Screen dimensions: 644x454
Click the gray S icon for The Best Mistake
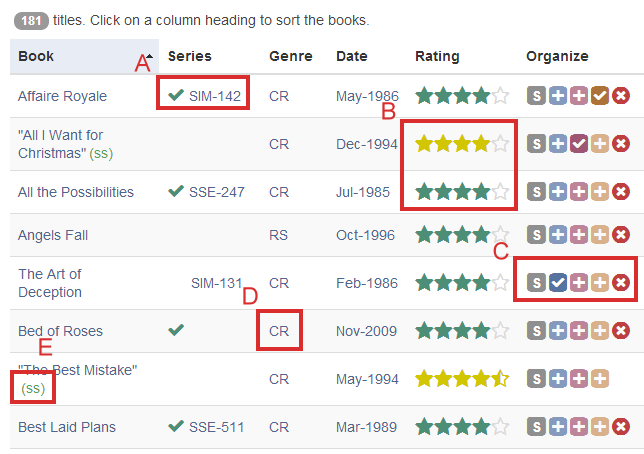coord(536,379)
